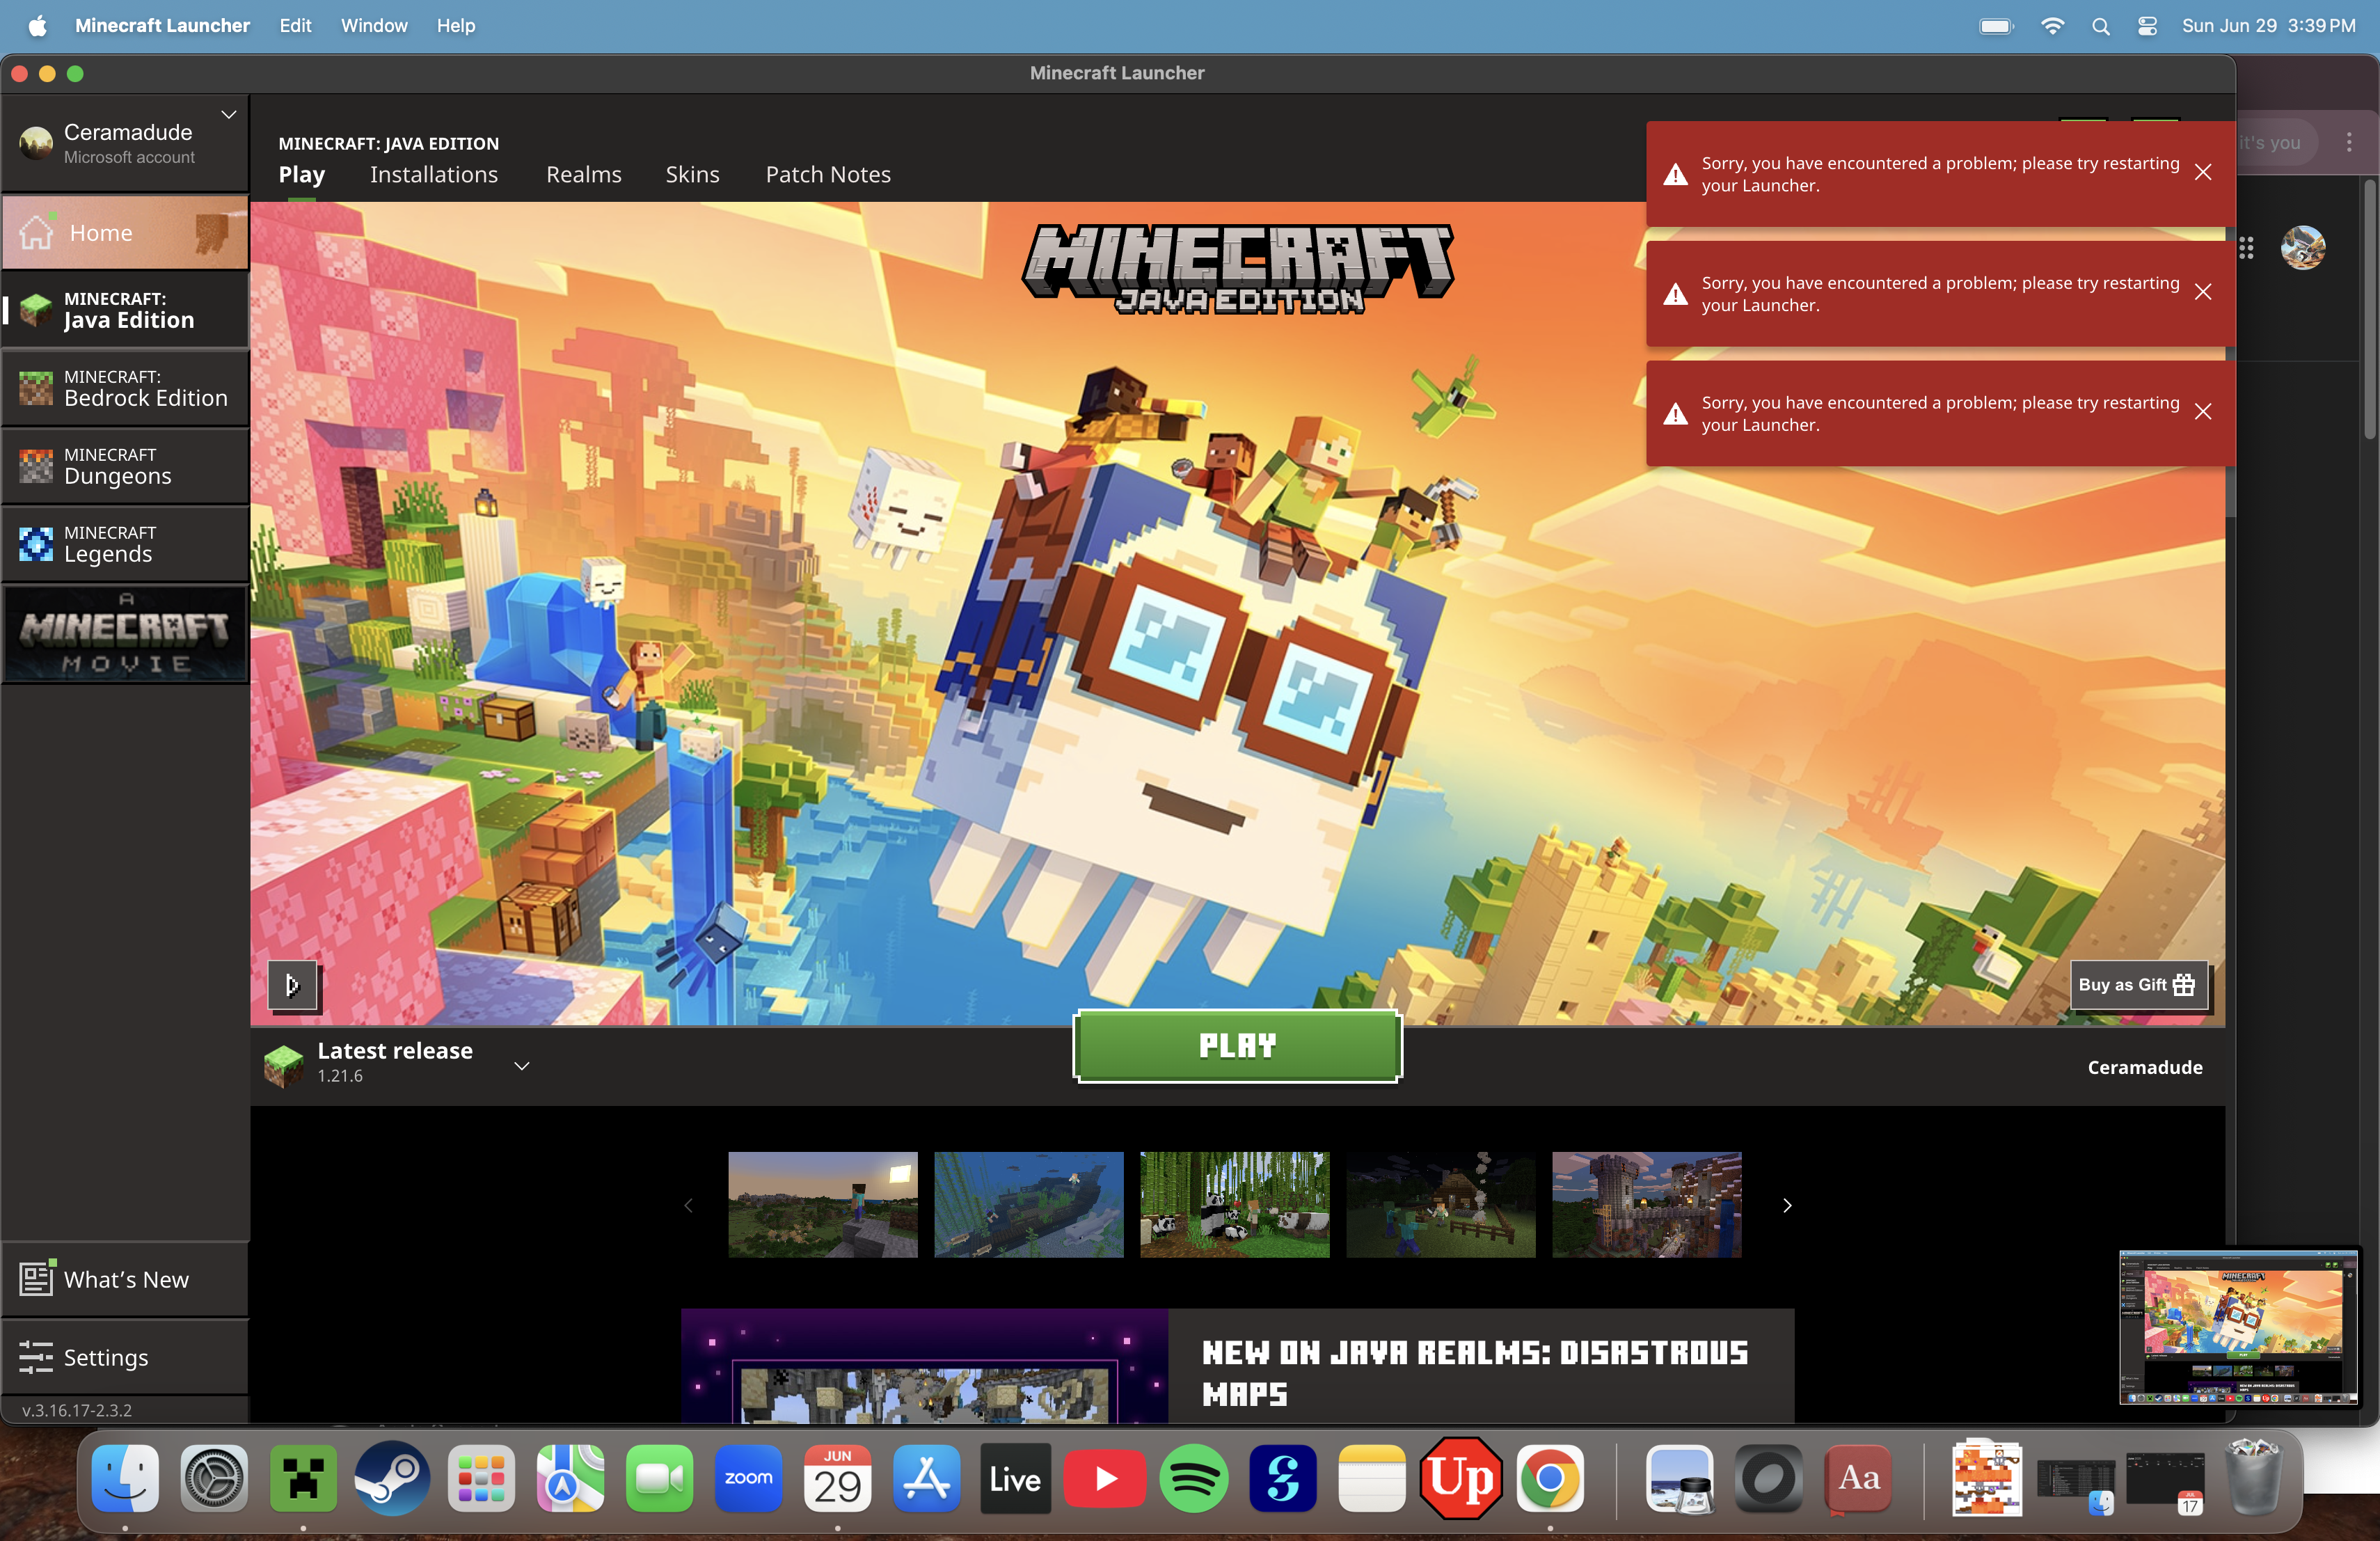Screen dimensions: 2380x1541
Task: Open the panda bamboo screenshot thumbnail
Action: 1234,1205
